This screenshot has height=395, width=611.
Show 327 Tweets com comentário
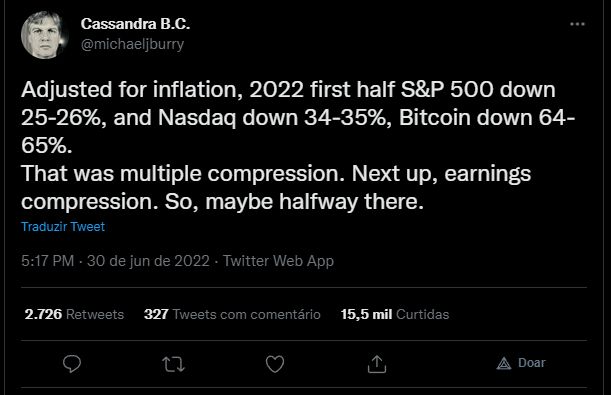pos(232,314)
